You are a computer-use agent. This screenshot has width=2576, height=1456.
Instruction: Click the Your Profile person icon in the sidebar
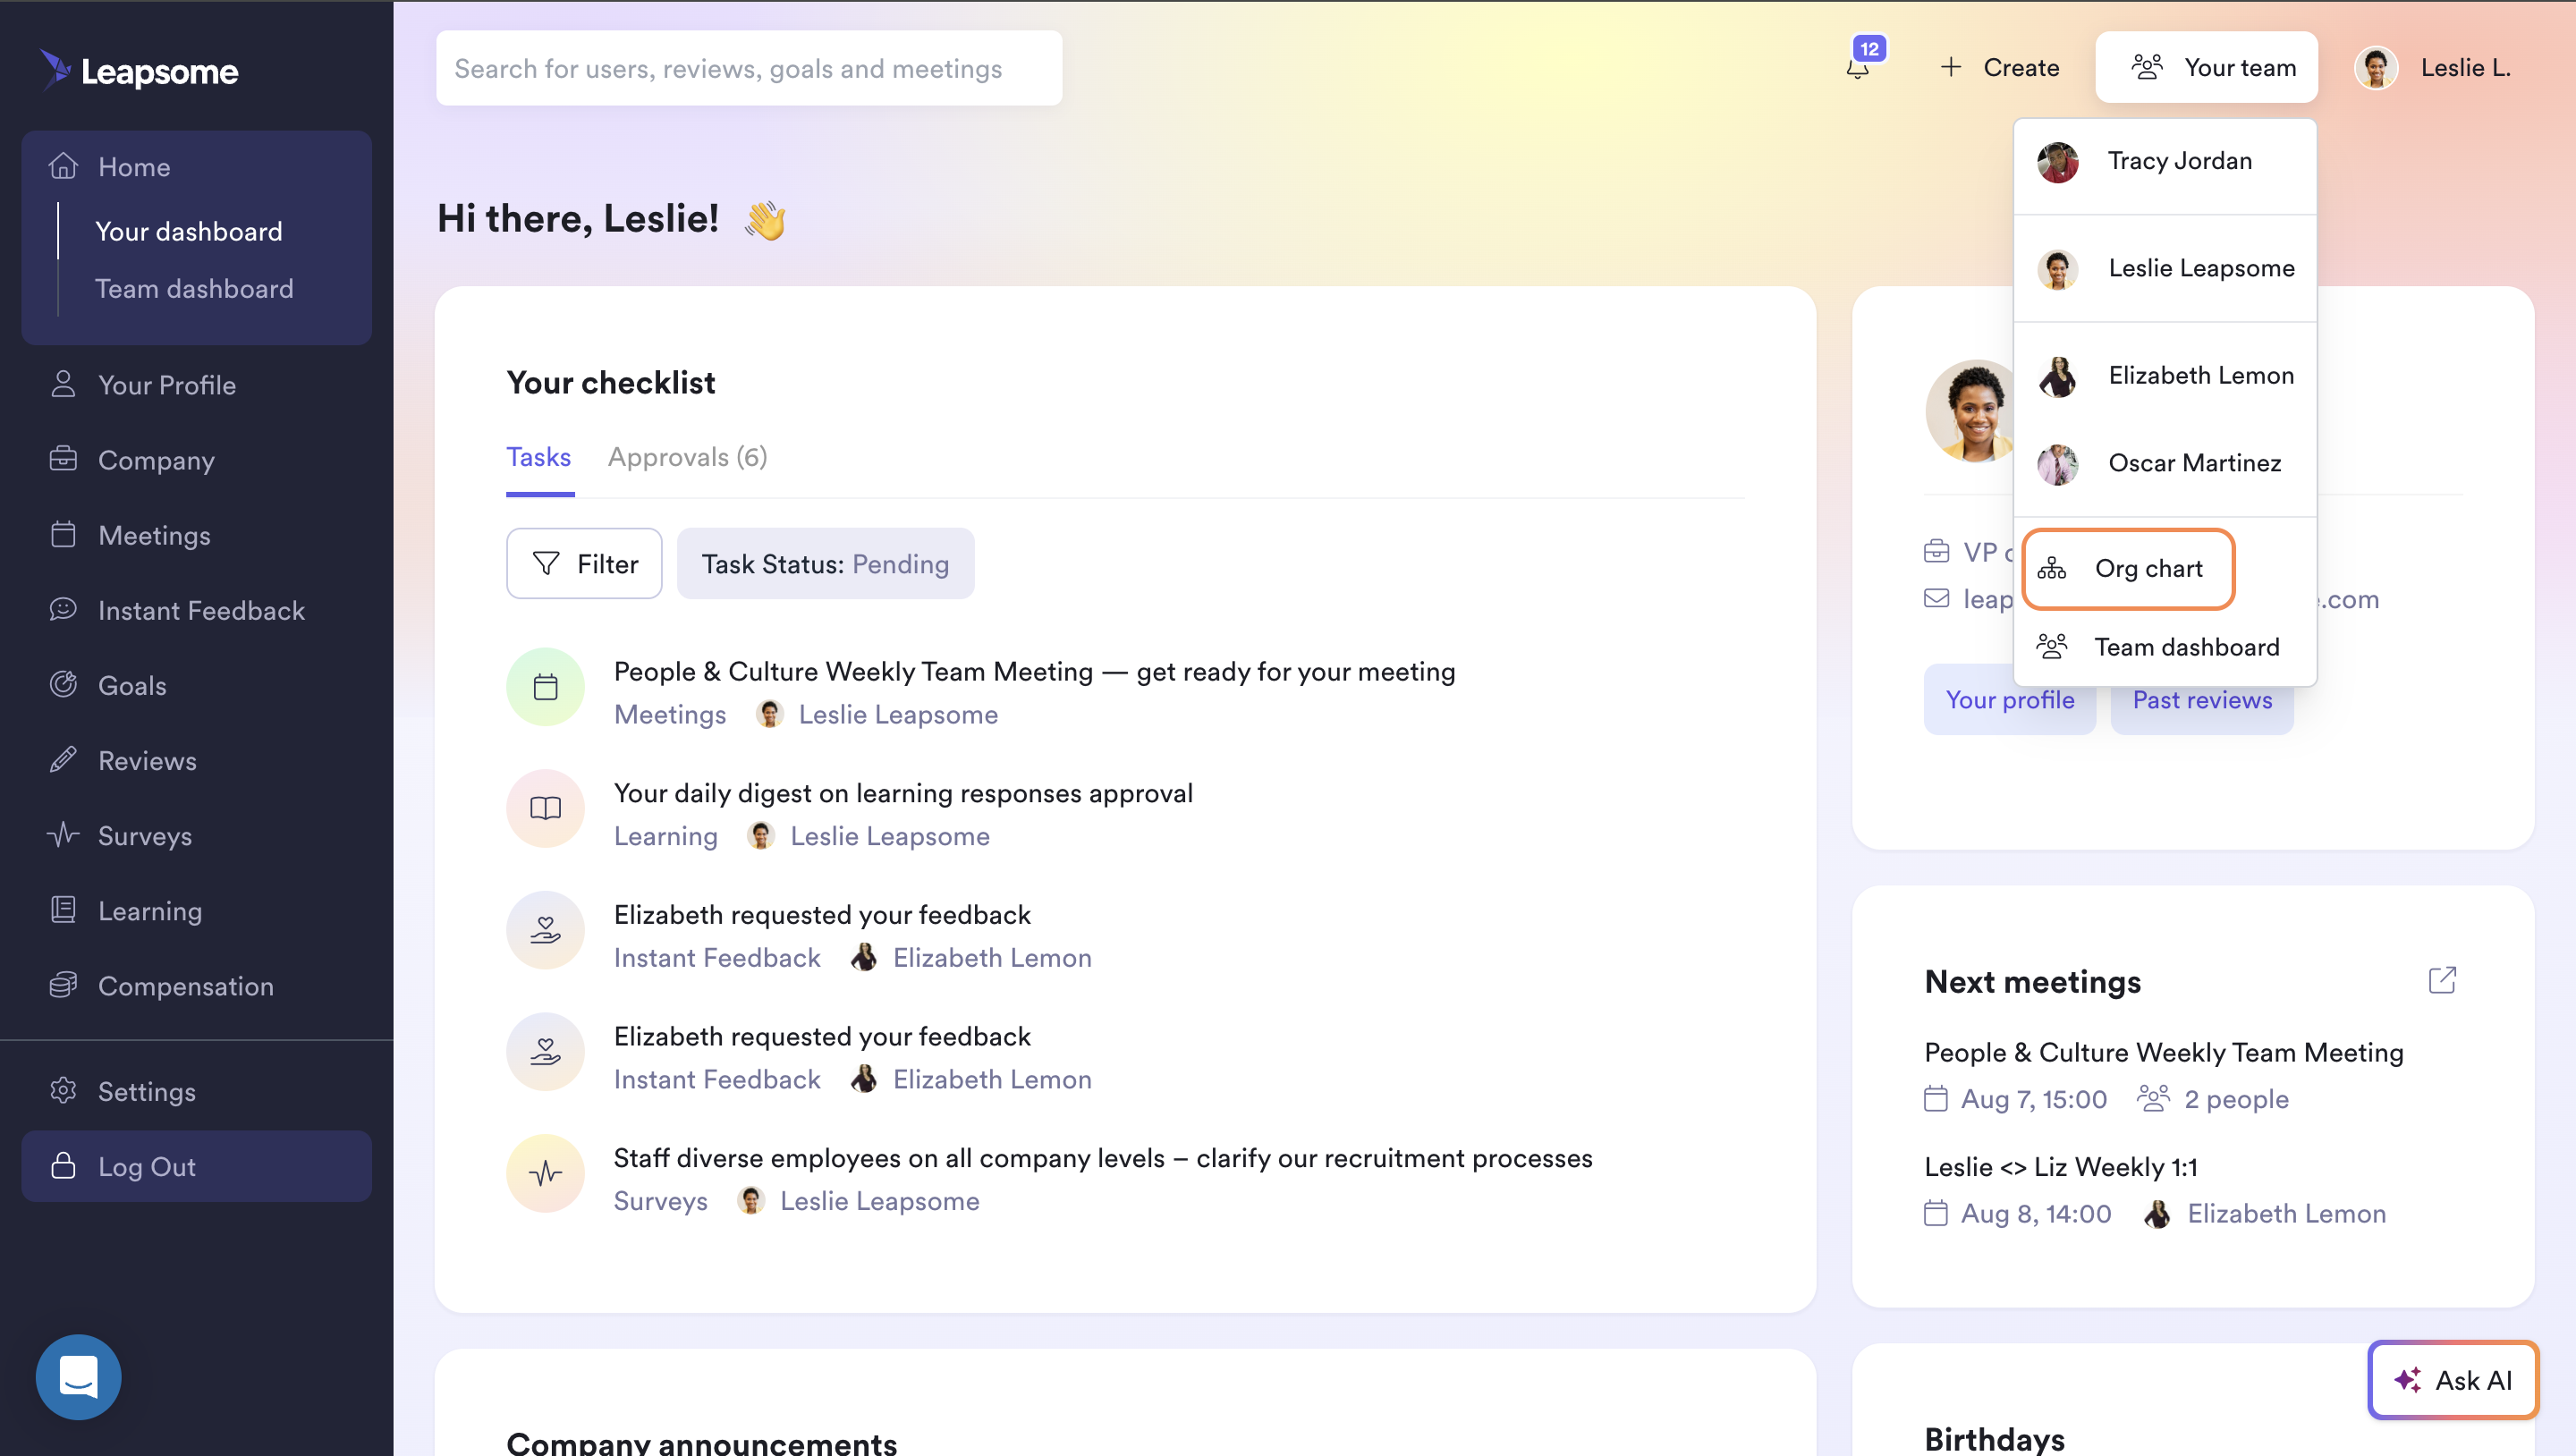(63, 384)
